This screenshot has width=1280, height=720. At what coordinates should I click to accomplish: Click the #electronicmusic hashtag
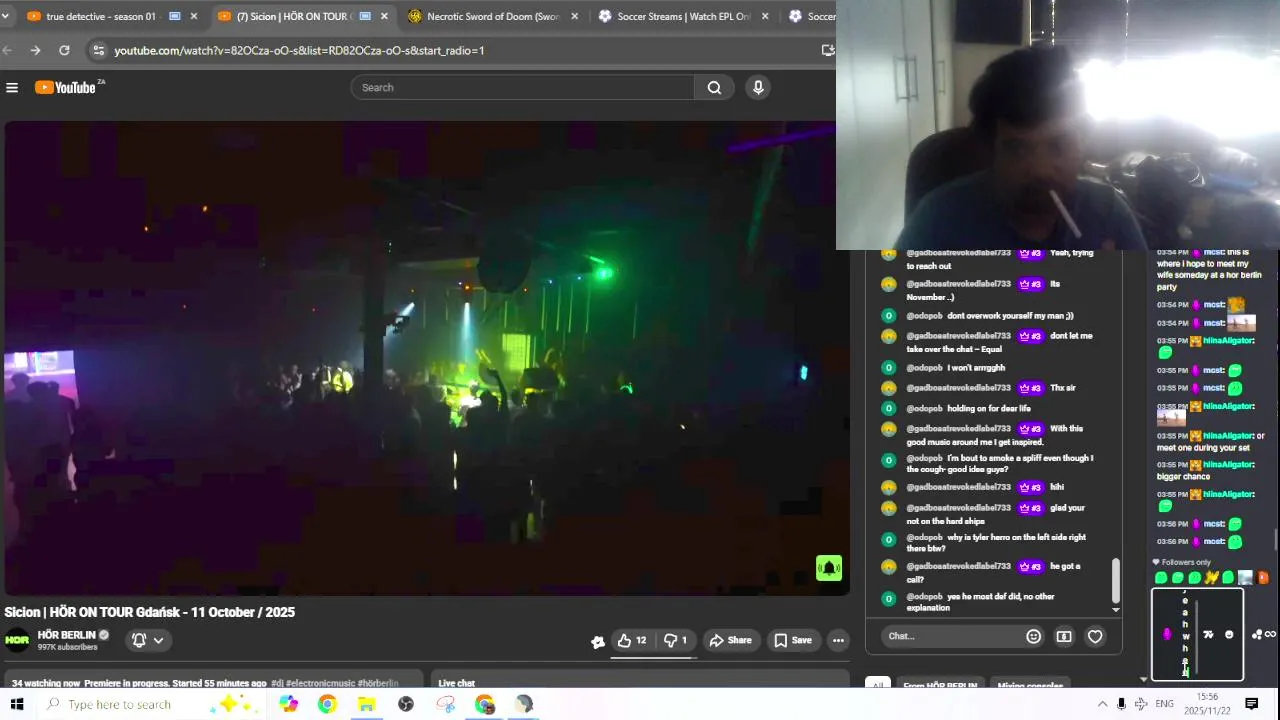pos(320,683)
